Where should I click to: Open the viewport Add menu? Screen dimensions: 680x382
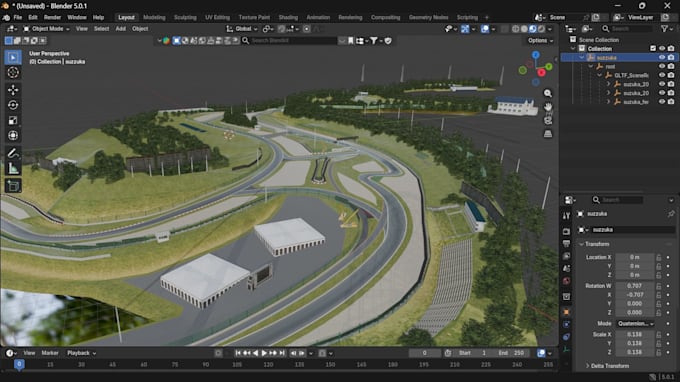(x=121, y=29)
